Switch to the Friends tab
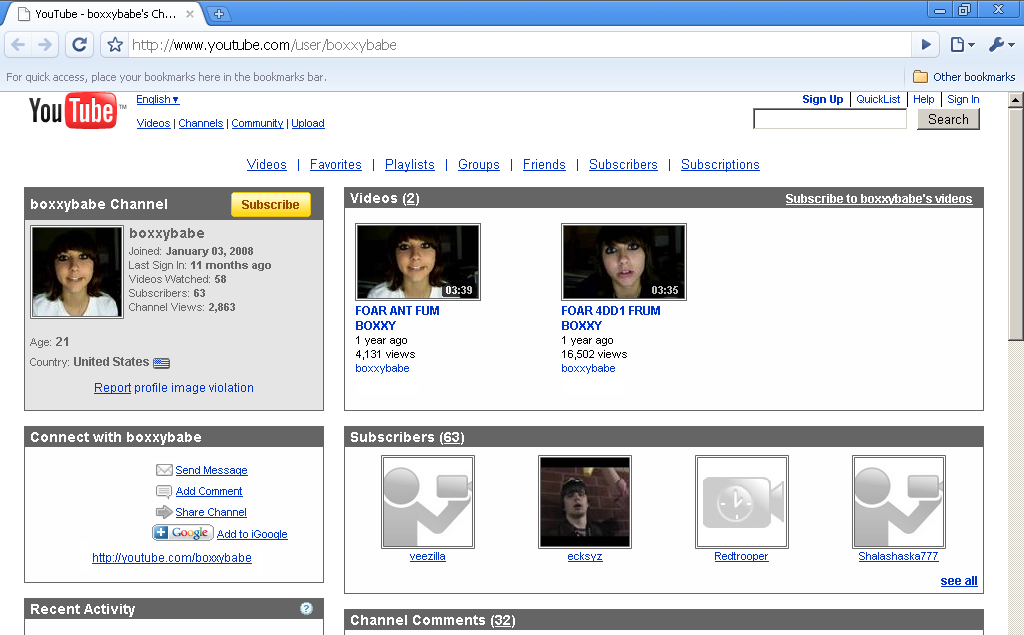The width and height of the screenshot is (1024, 635). point(544,165)
